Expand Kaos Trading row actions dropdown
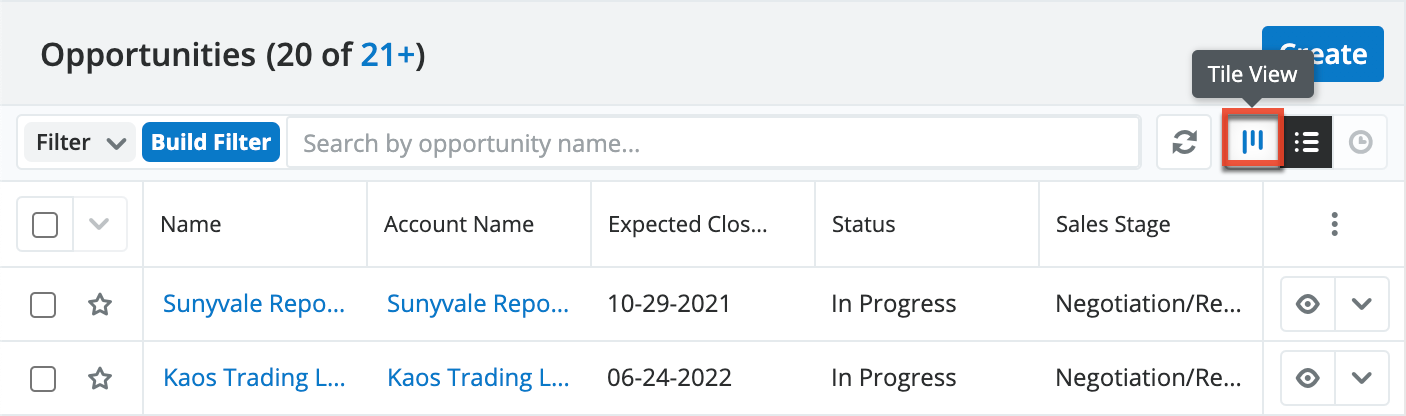Image resolution: width=1406 pixels, height=416 pixels. [x=1361, y=378]
